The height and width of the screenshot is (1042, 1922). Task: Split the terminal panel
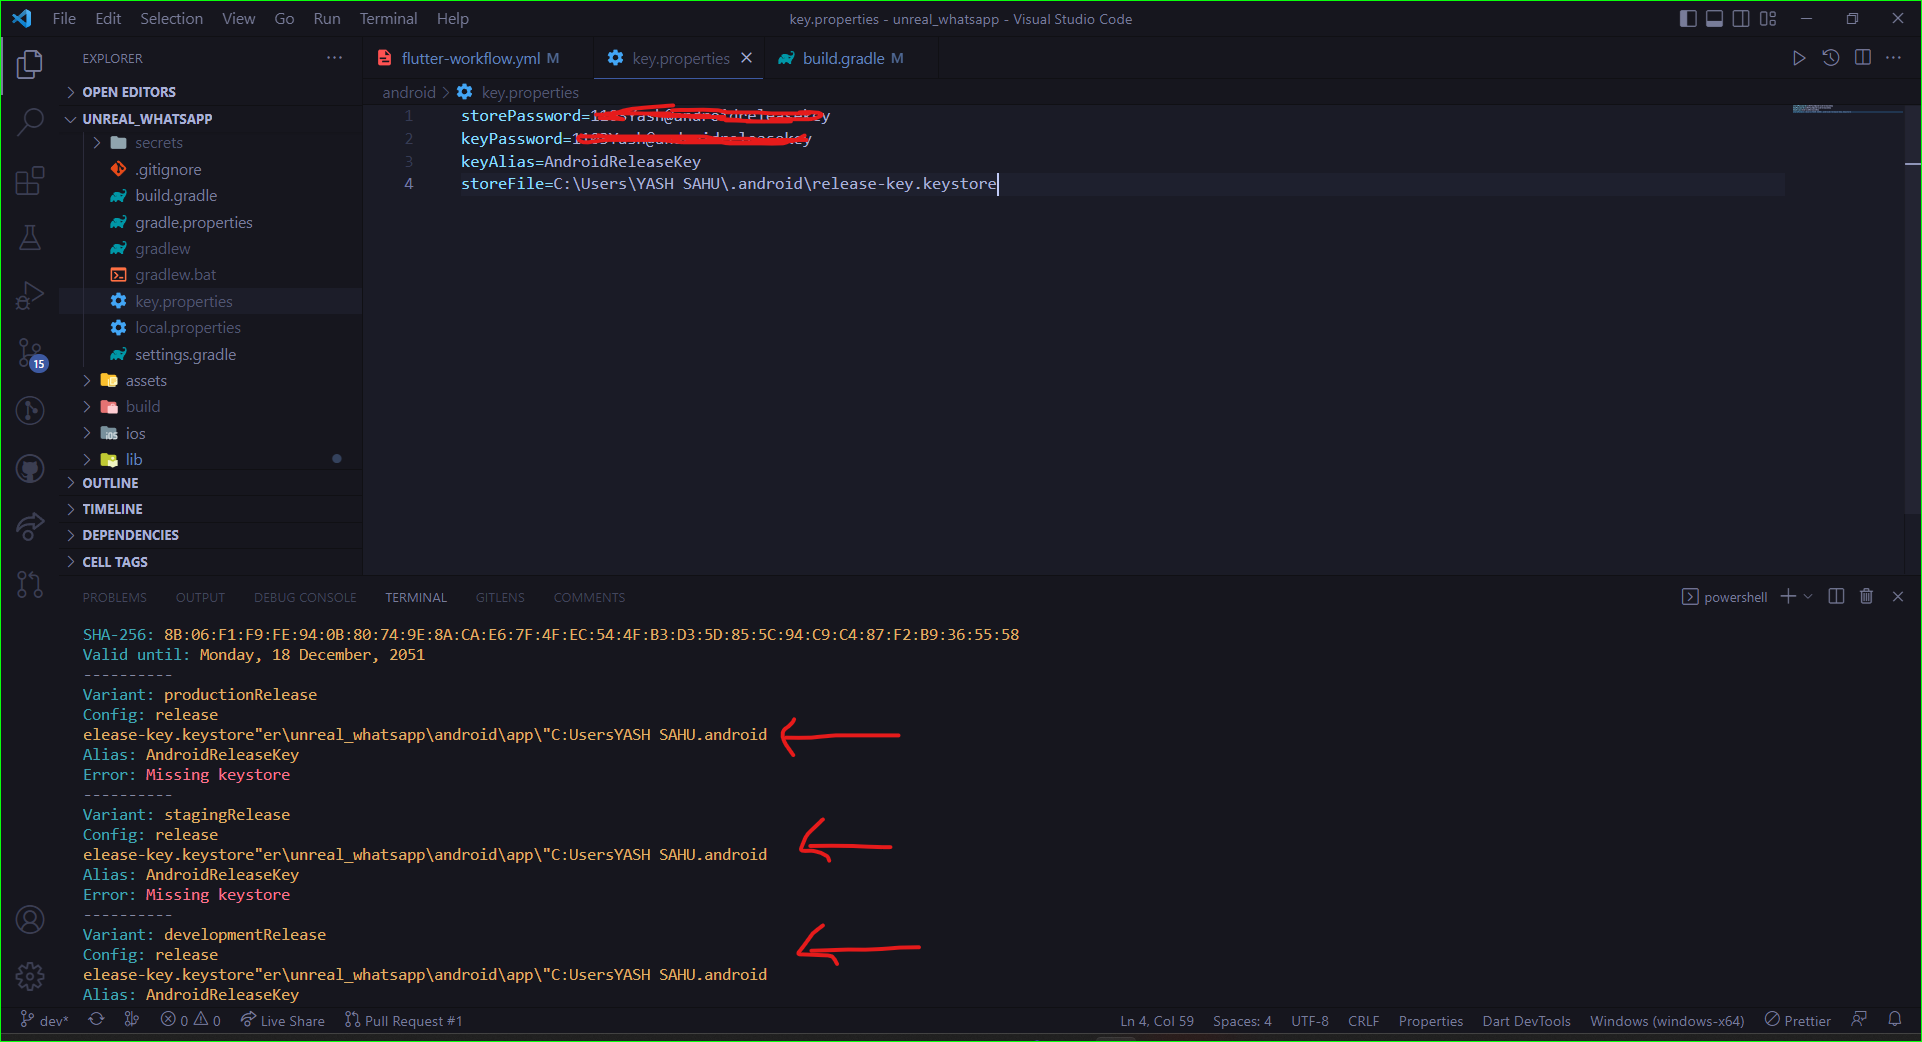click(1836, 597)
